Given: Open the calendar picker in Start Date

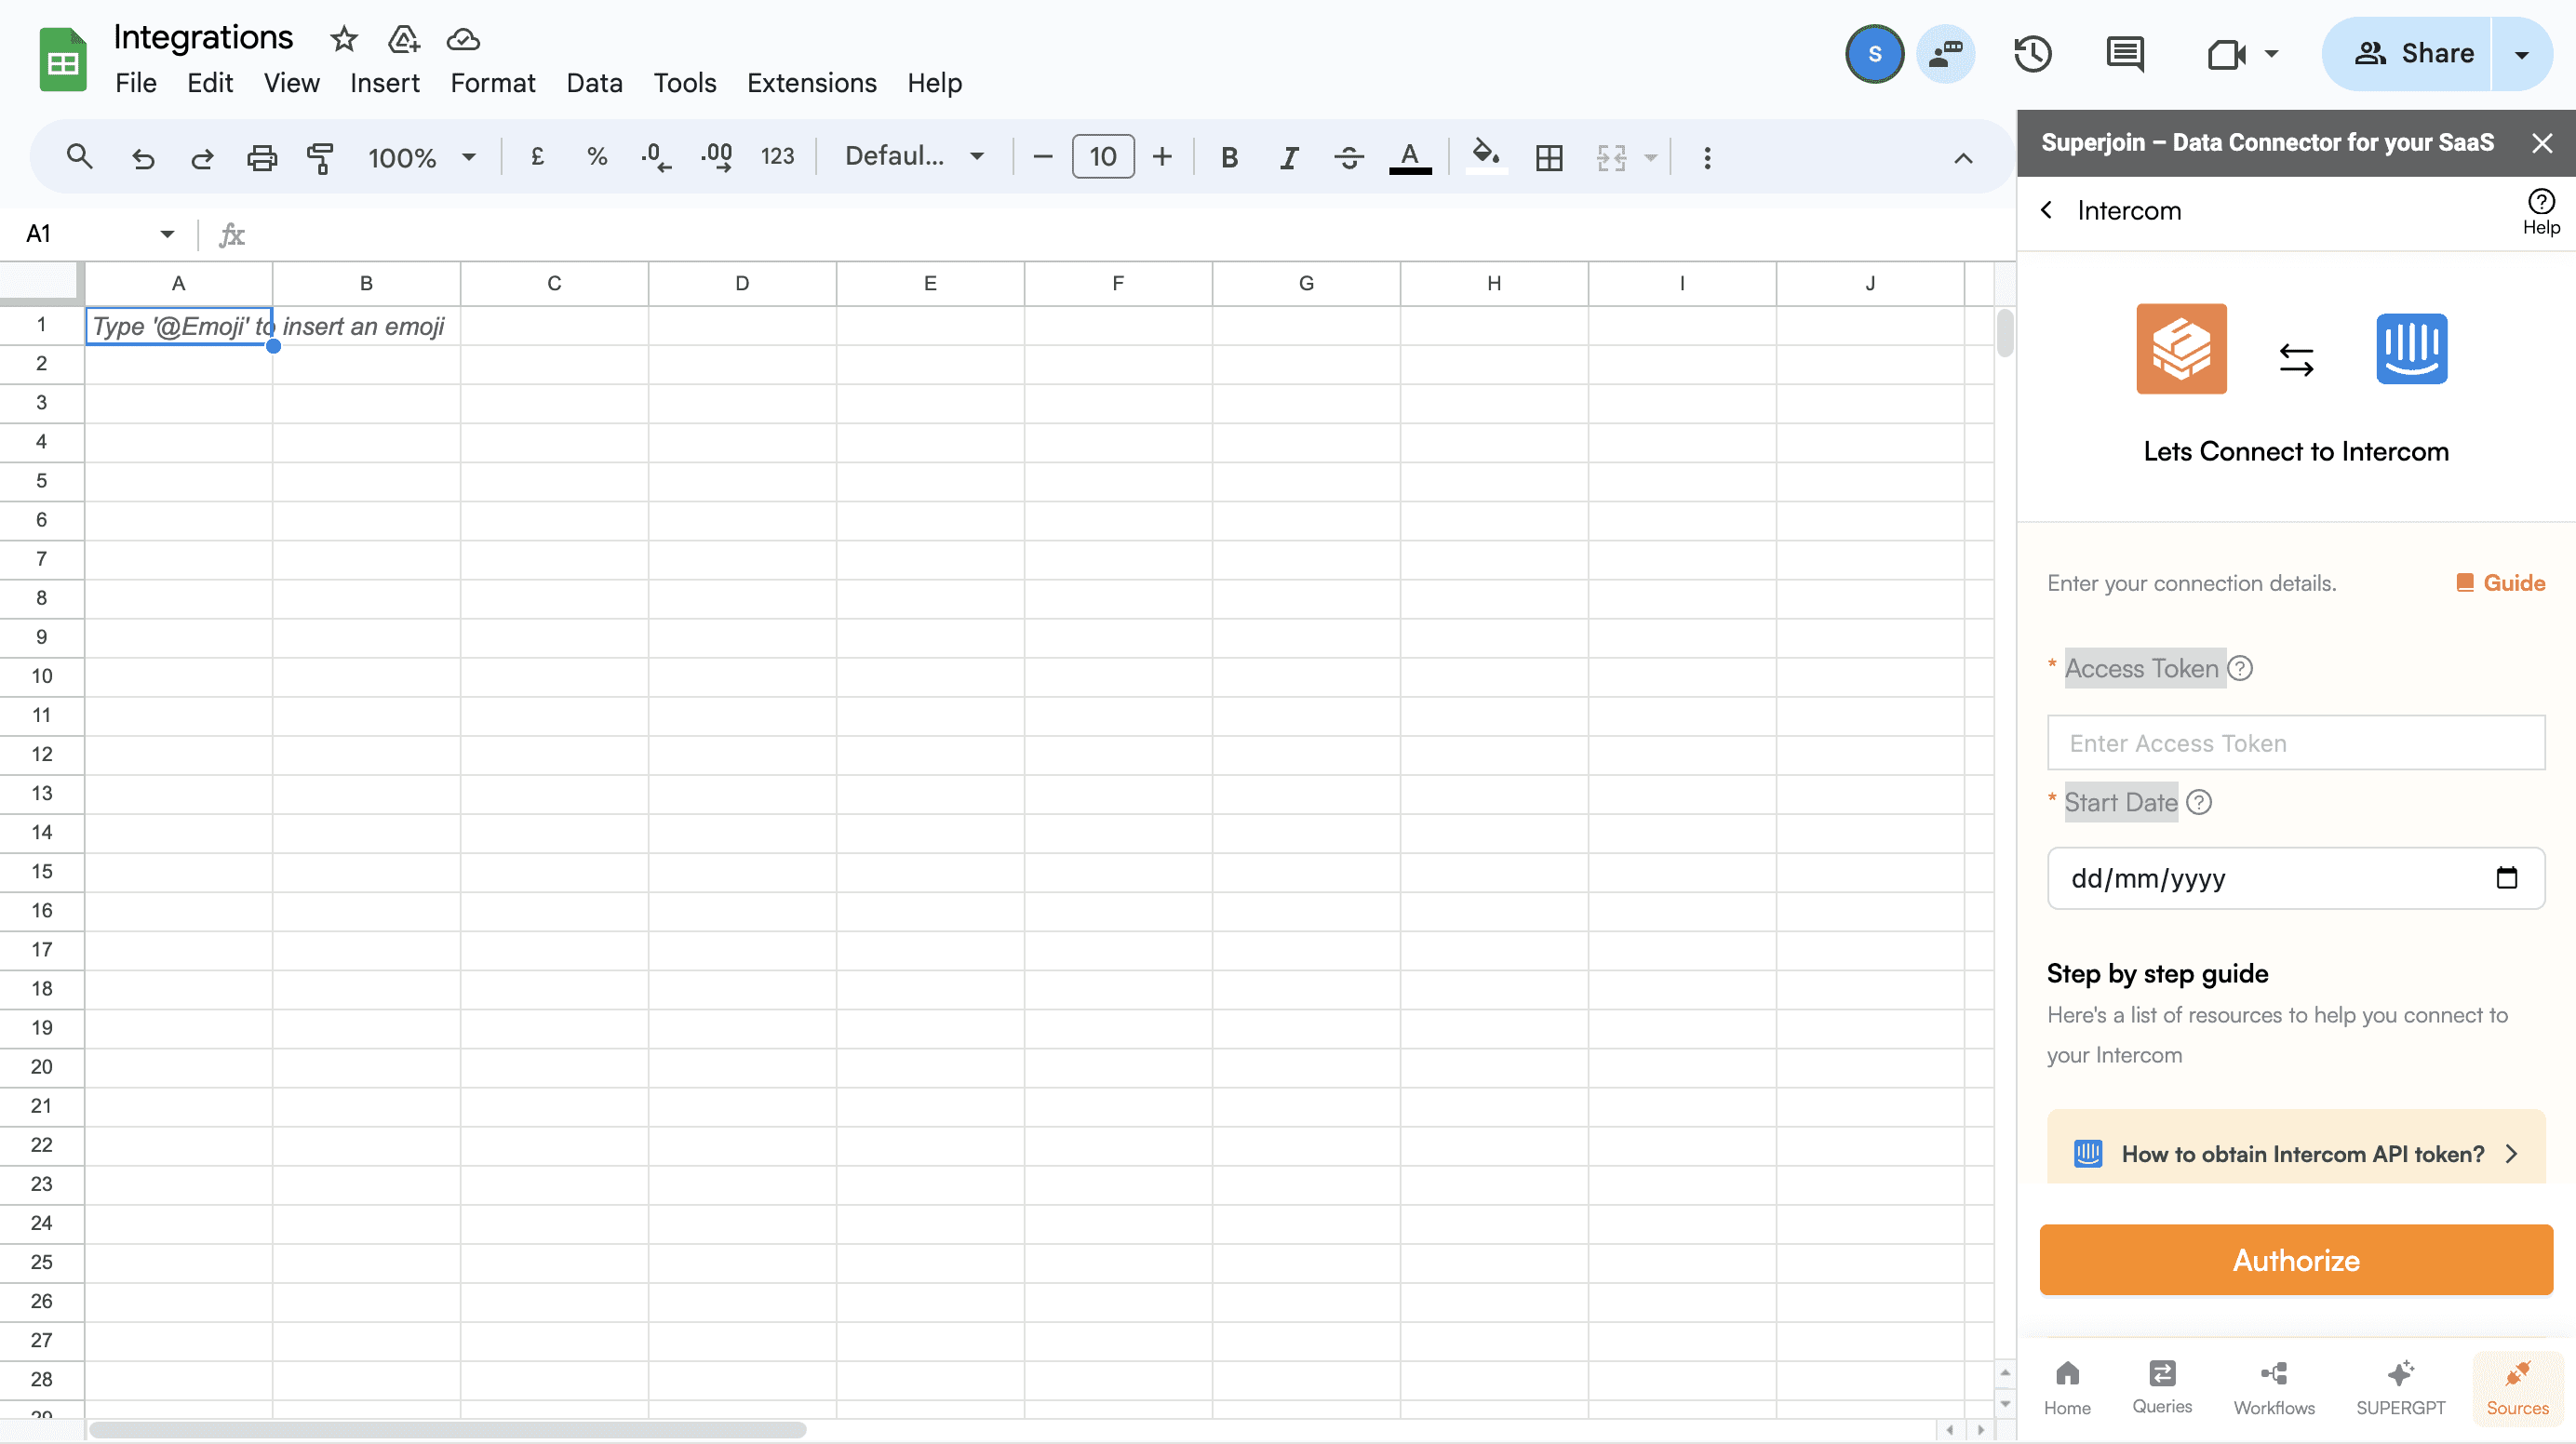Looking at the screenshot, I should click(x=2505, y=878).
